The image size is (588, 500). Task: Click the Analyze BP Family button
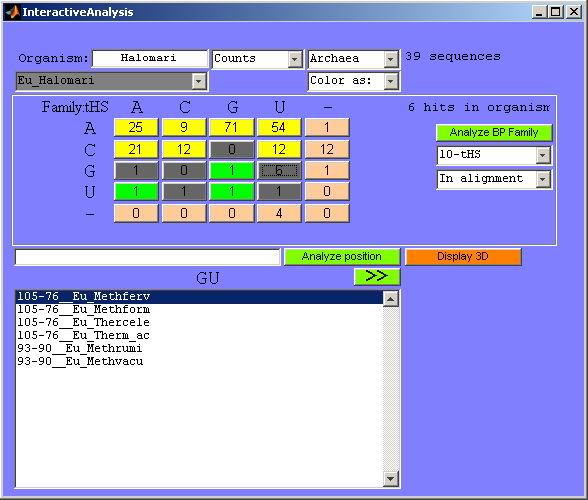pos(494,132)
